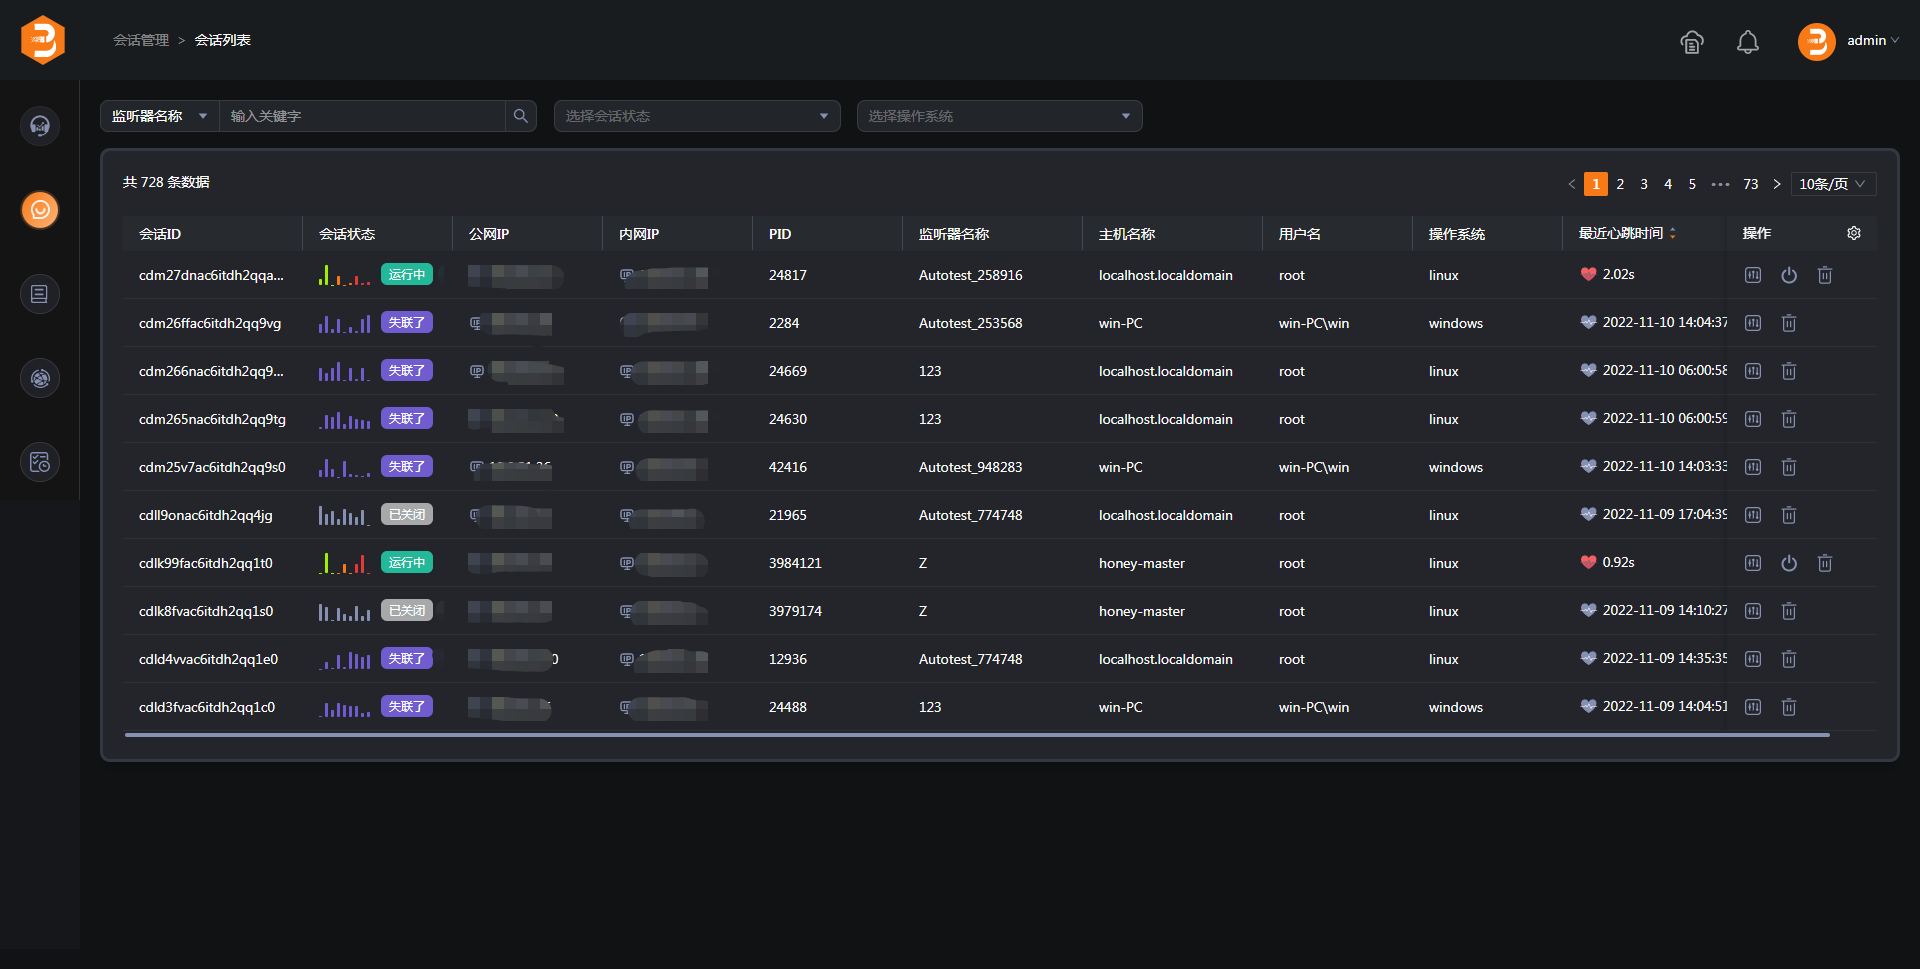Open the 选择操作系统 dropdown
This screenshot has width=1920, height=969.
1000,116
